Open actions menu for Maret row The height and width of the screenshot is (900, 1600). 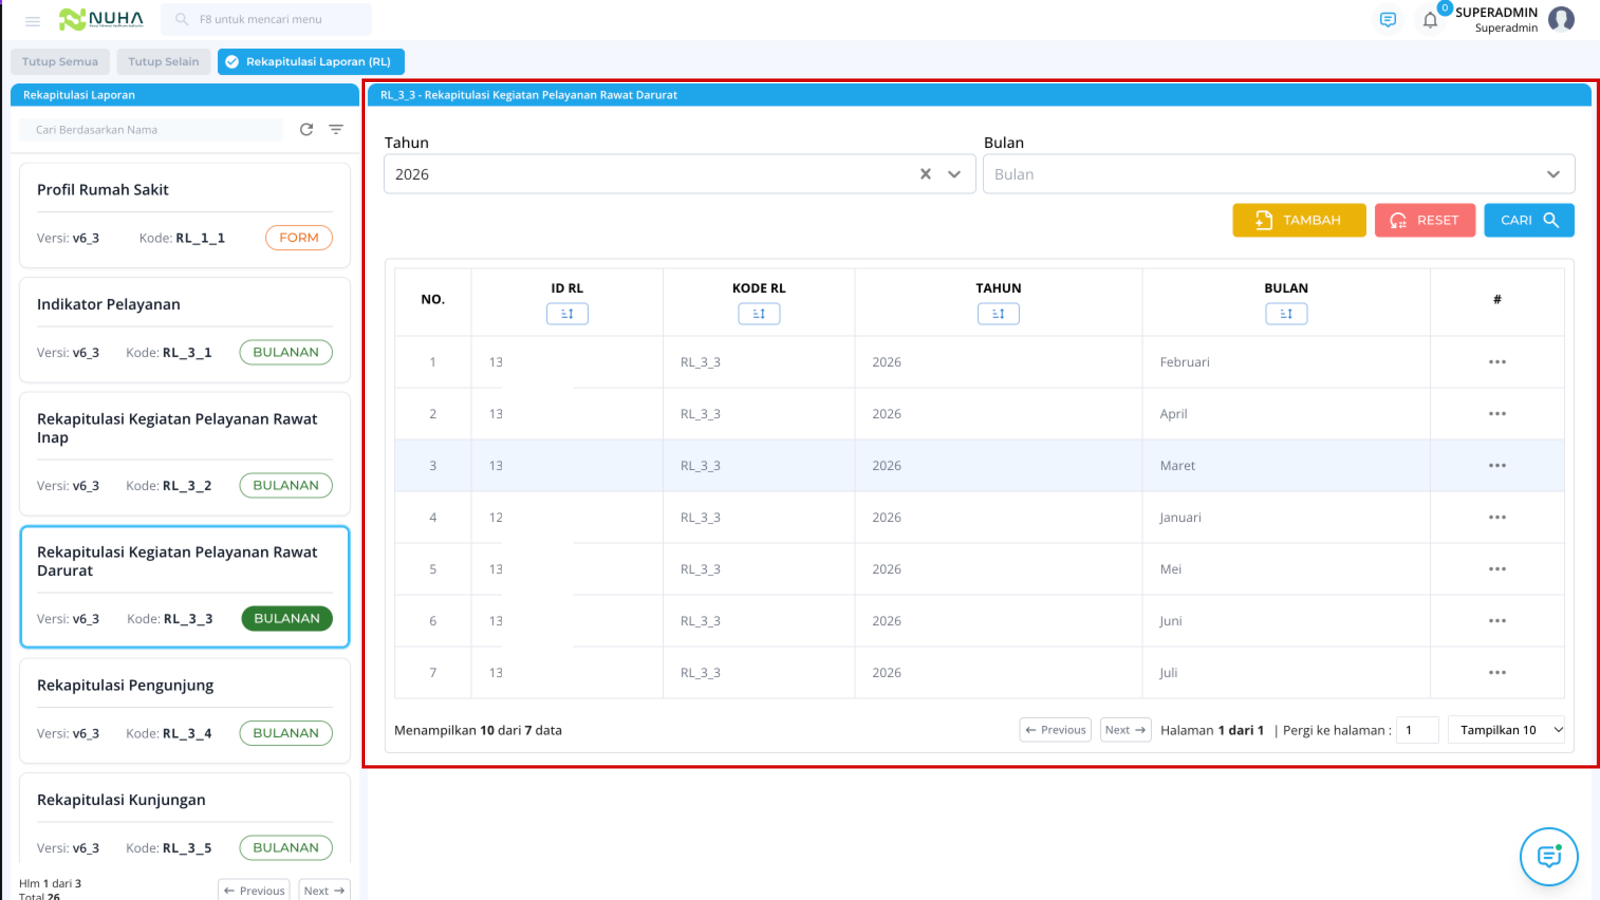1497,466
